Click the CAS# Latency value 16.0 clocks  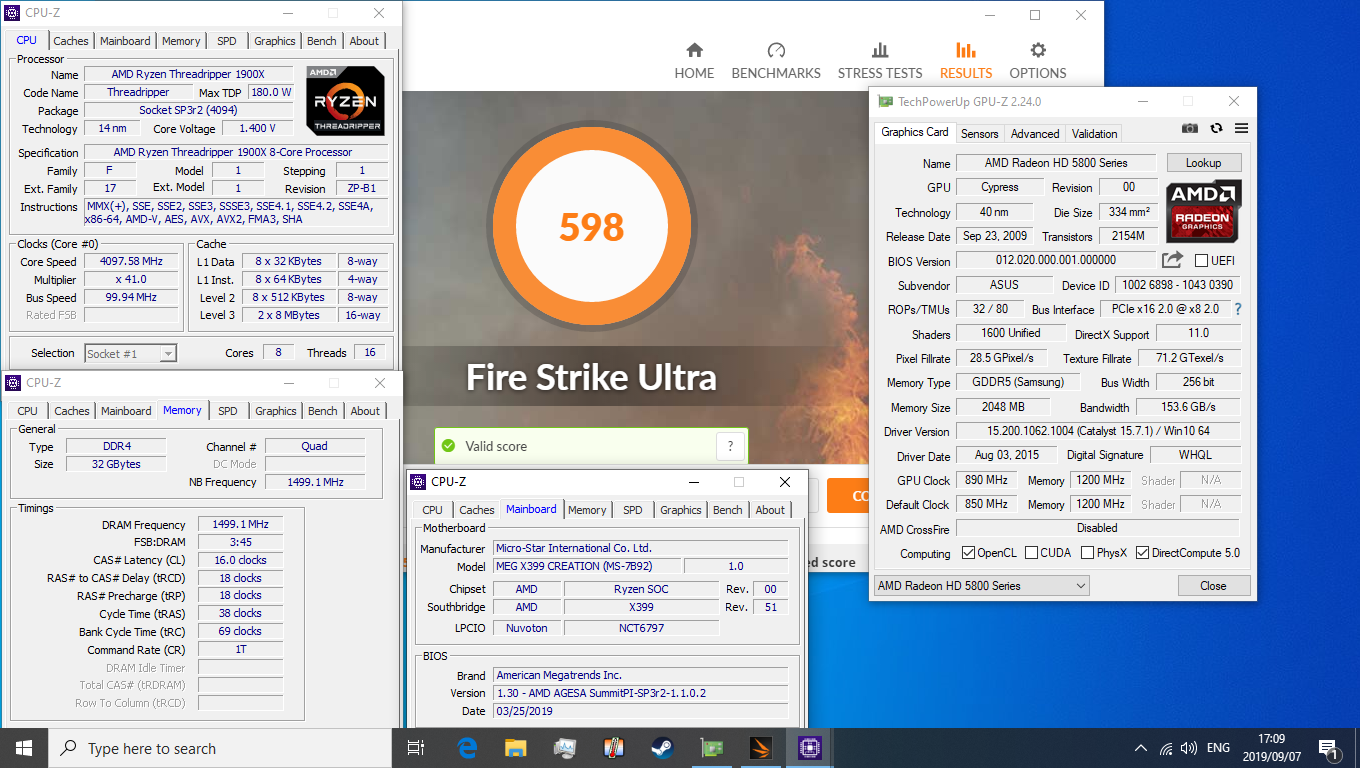(240, 560)
